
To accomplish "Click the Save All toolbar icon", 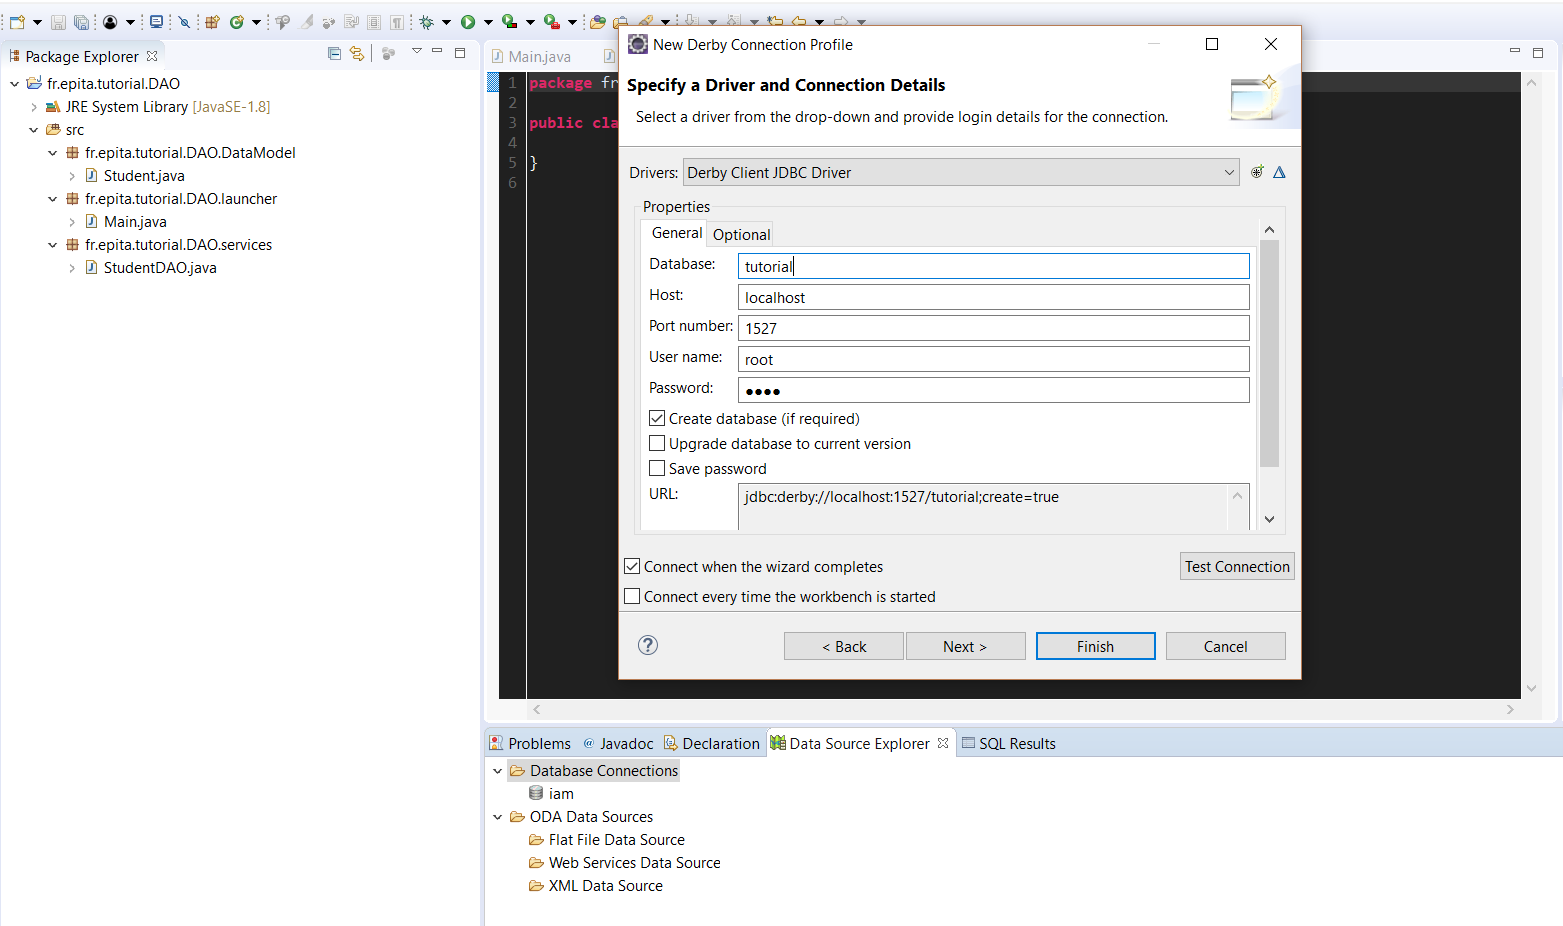I will pyautogui.click(x=81, y=22).
